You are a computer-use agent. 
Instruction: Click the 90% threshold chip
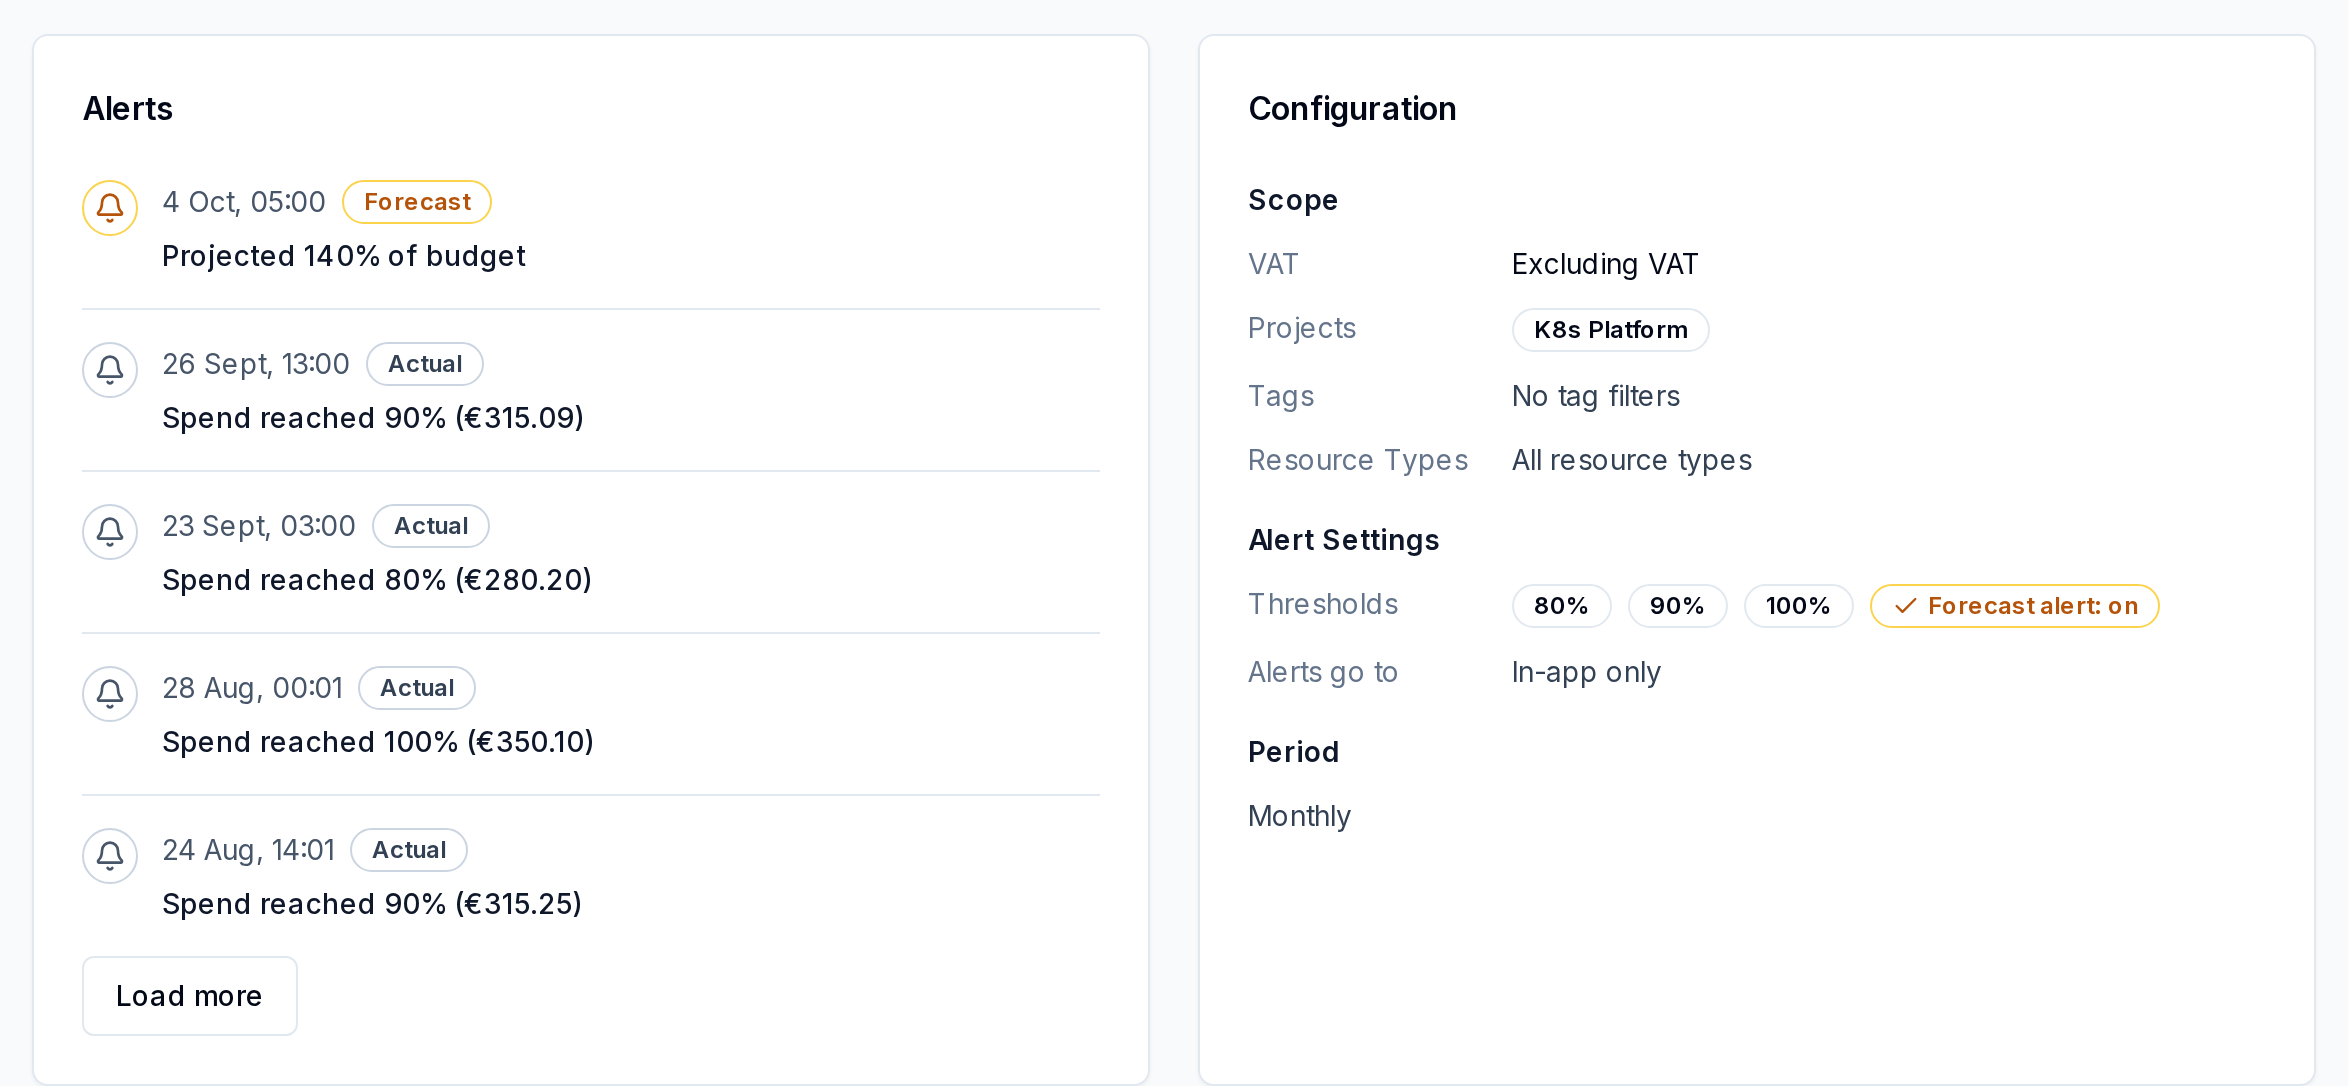pyautogui.click(x=1678, y=606)
